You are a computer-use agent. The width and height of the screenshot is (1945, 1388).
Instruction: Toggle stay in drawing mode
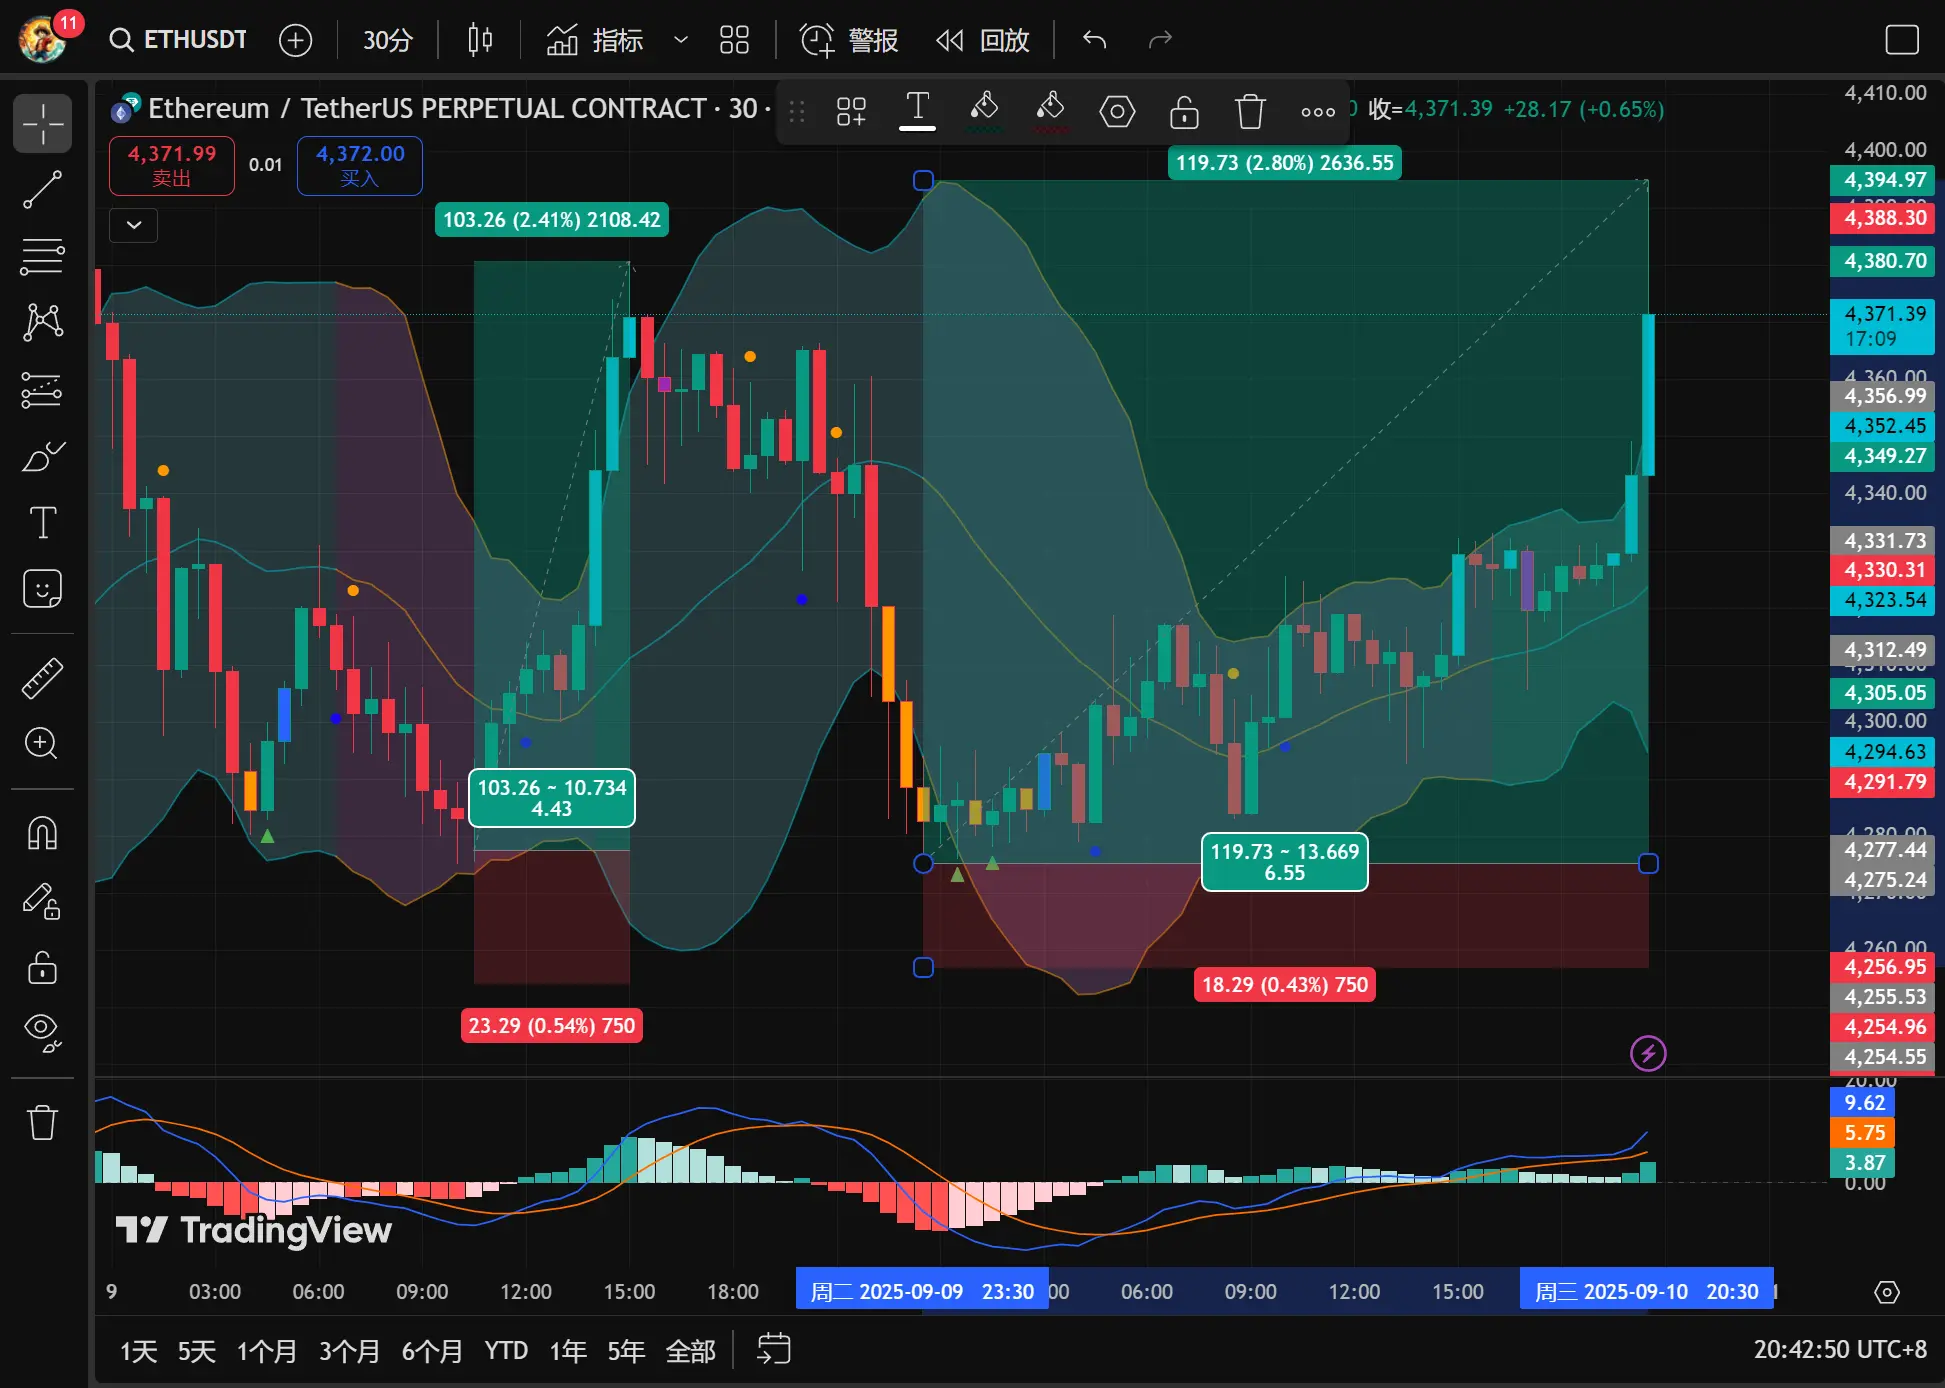point(42,901)
